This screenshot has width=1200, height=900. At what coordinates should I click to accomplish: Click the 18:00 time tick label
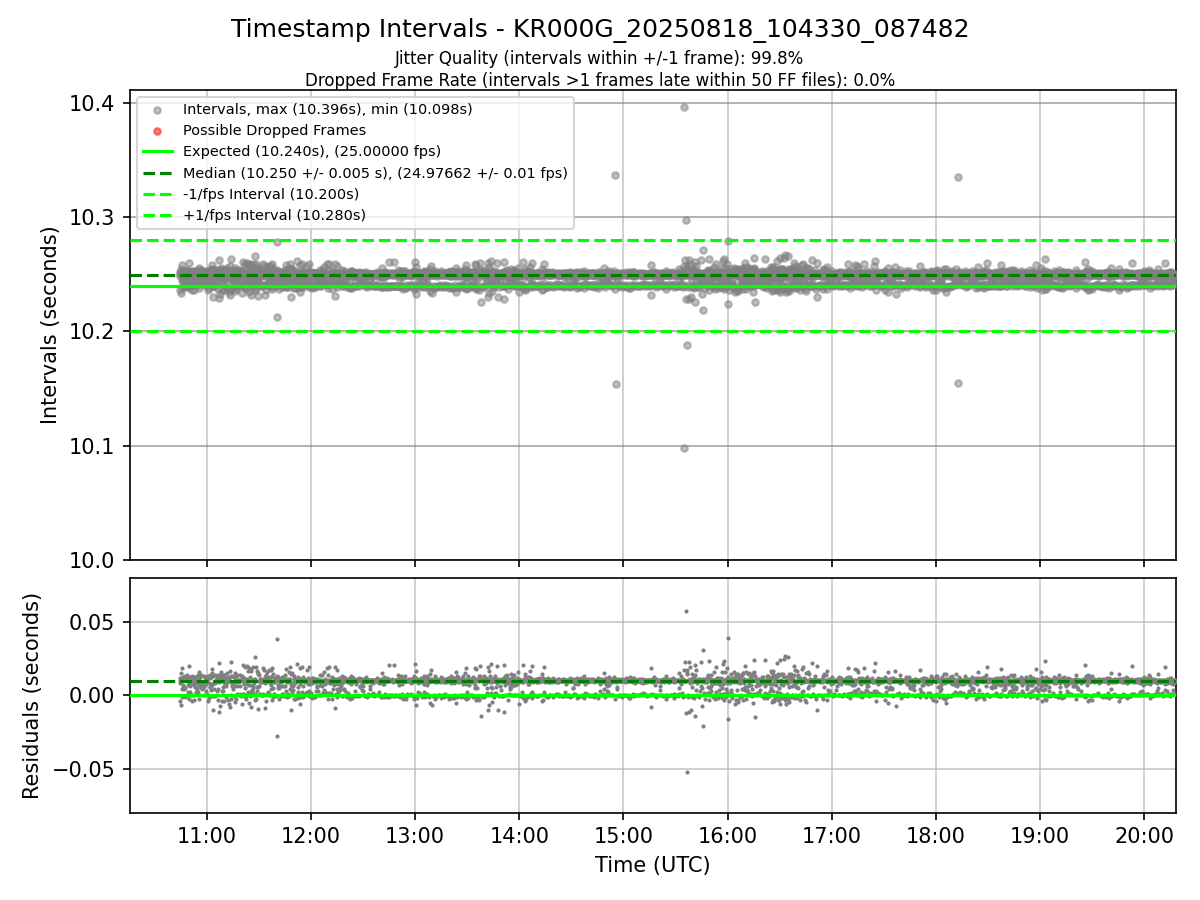coord(935,833)
